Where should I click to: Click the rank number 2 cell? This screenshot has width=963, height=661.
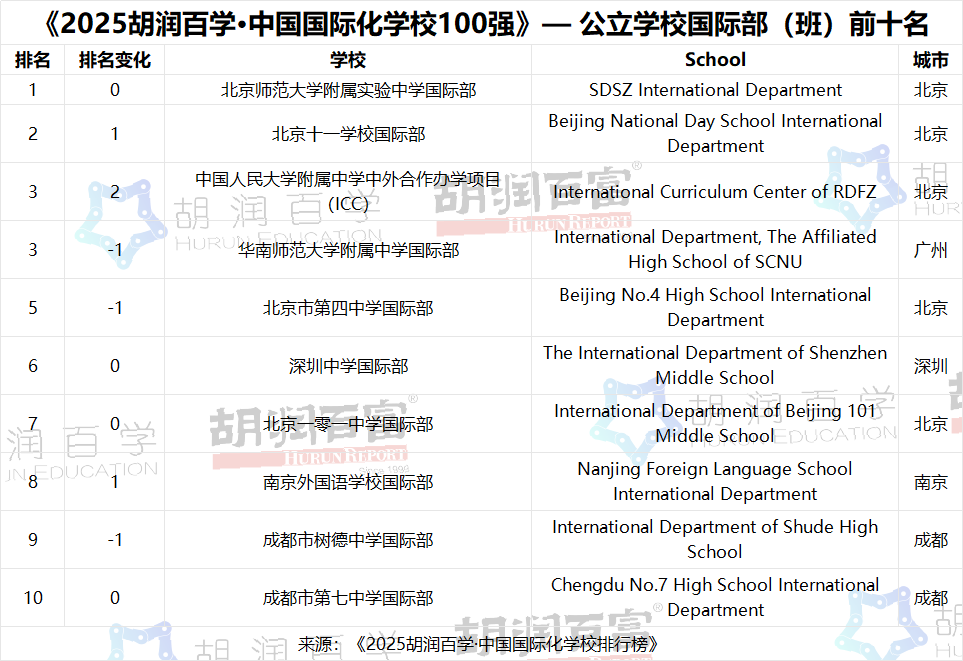click(x=33, y=134)
